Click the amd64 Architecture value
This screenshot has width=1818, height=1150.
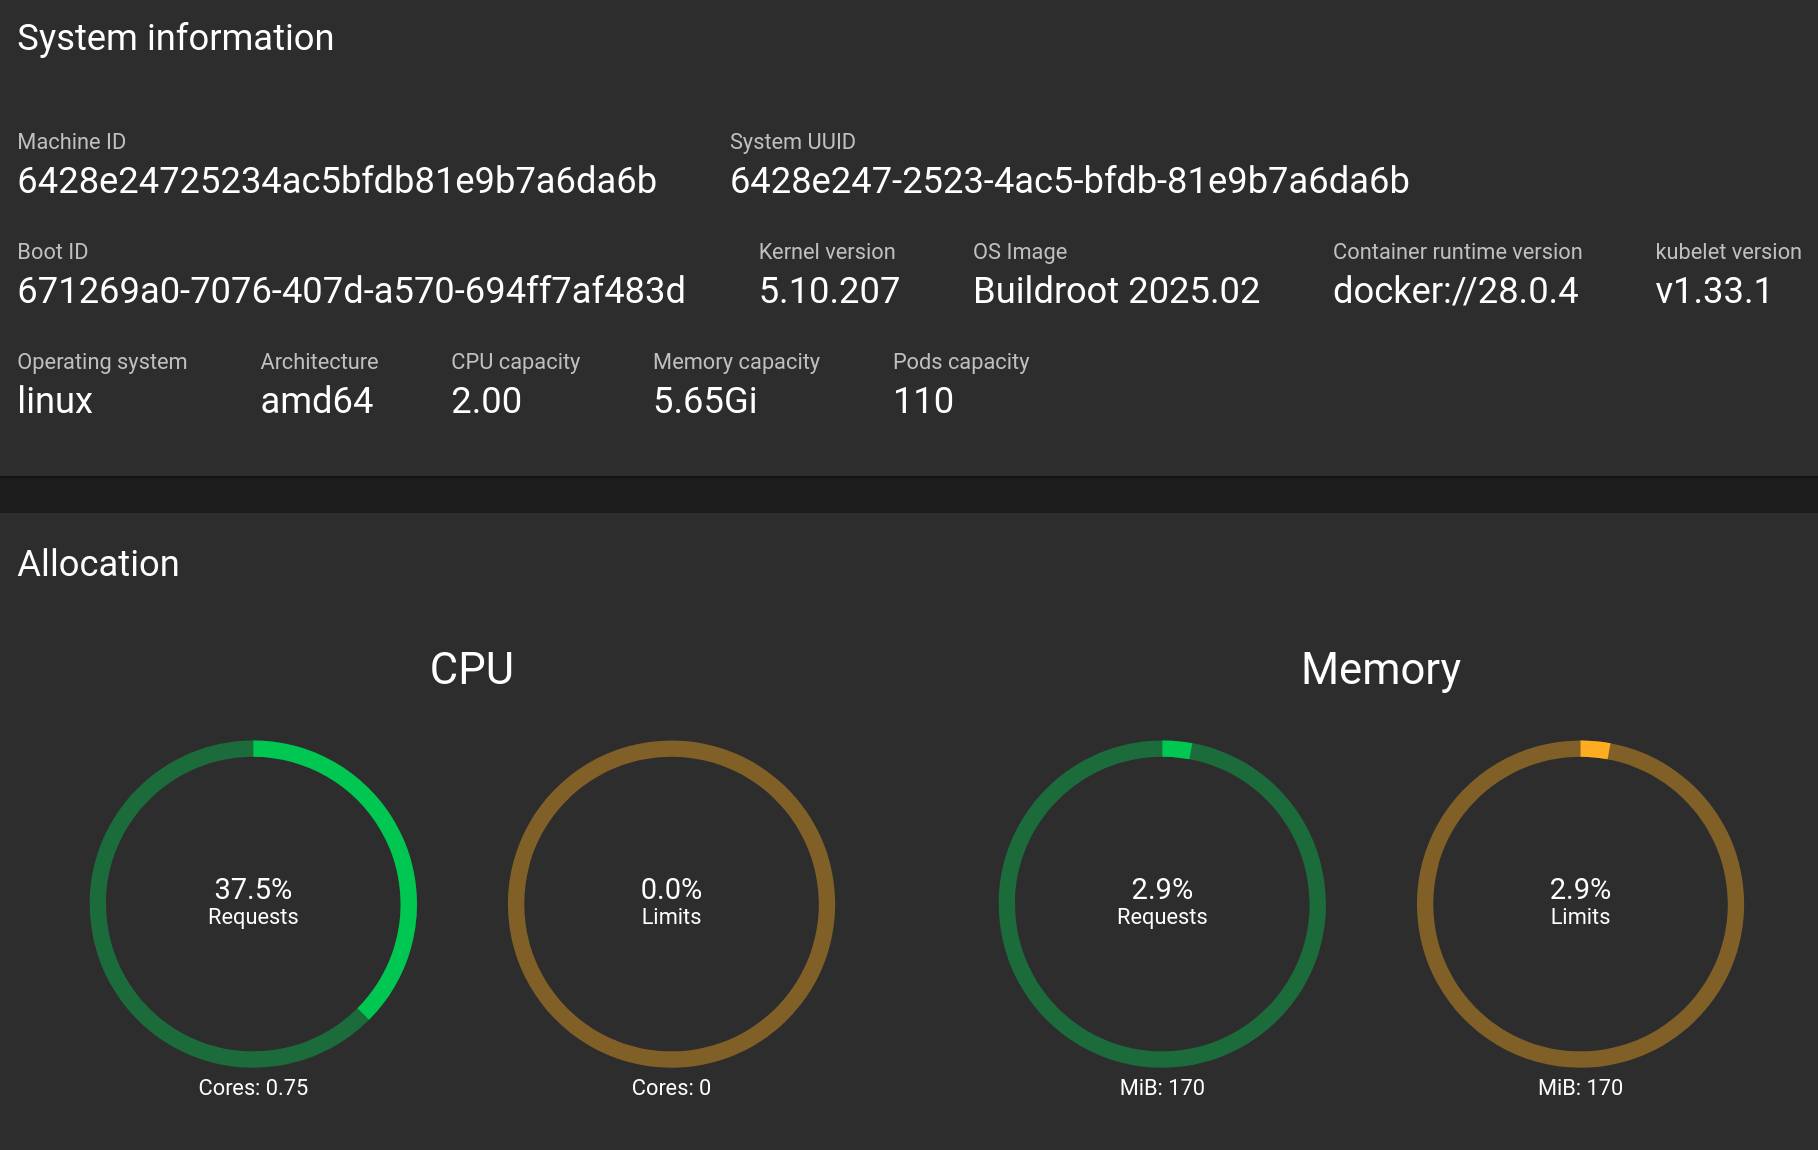pos(317,400)
